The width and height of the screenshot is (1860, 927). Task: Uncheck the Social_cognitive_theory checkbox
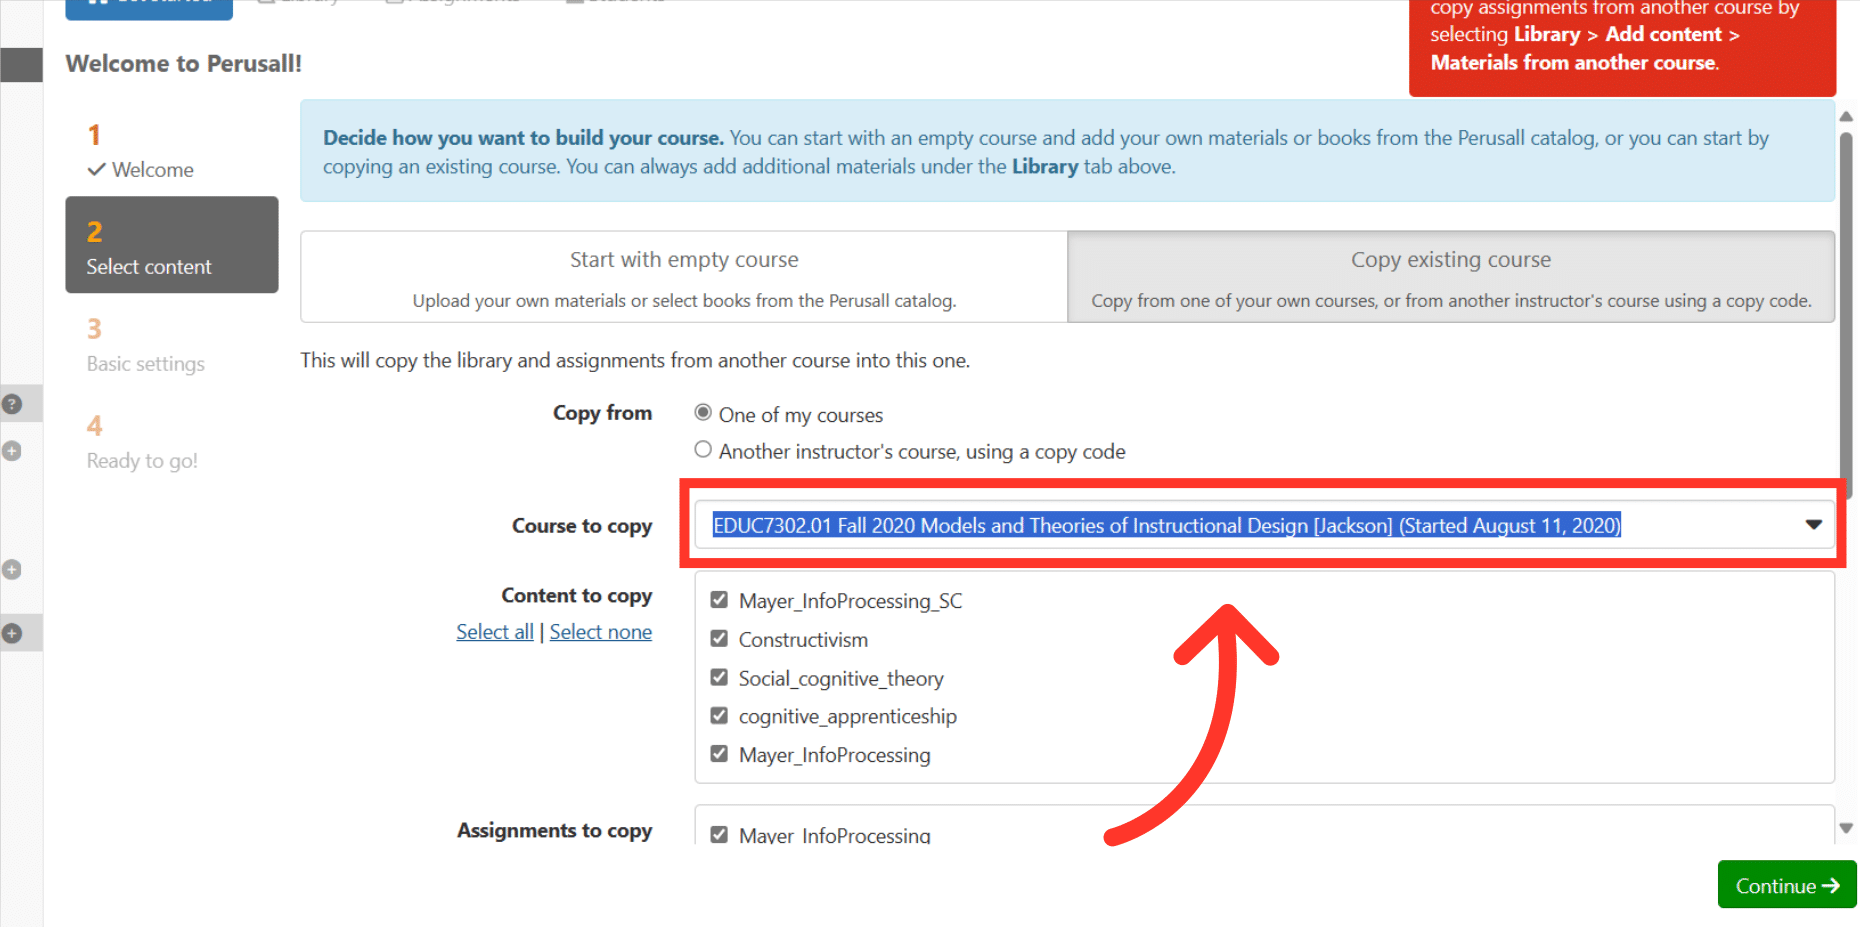pos(719,676)
